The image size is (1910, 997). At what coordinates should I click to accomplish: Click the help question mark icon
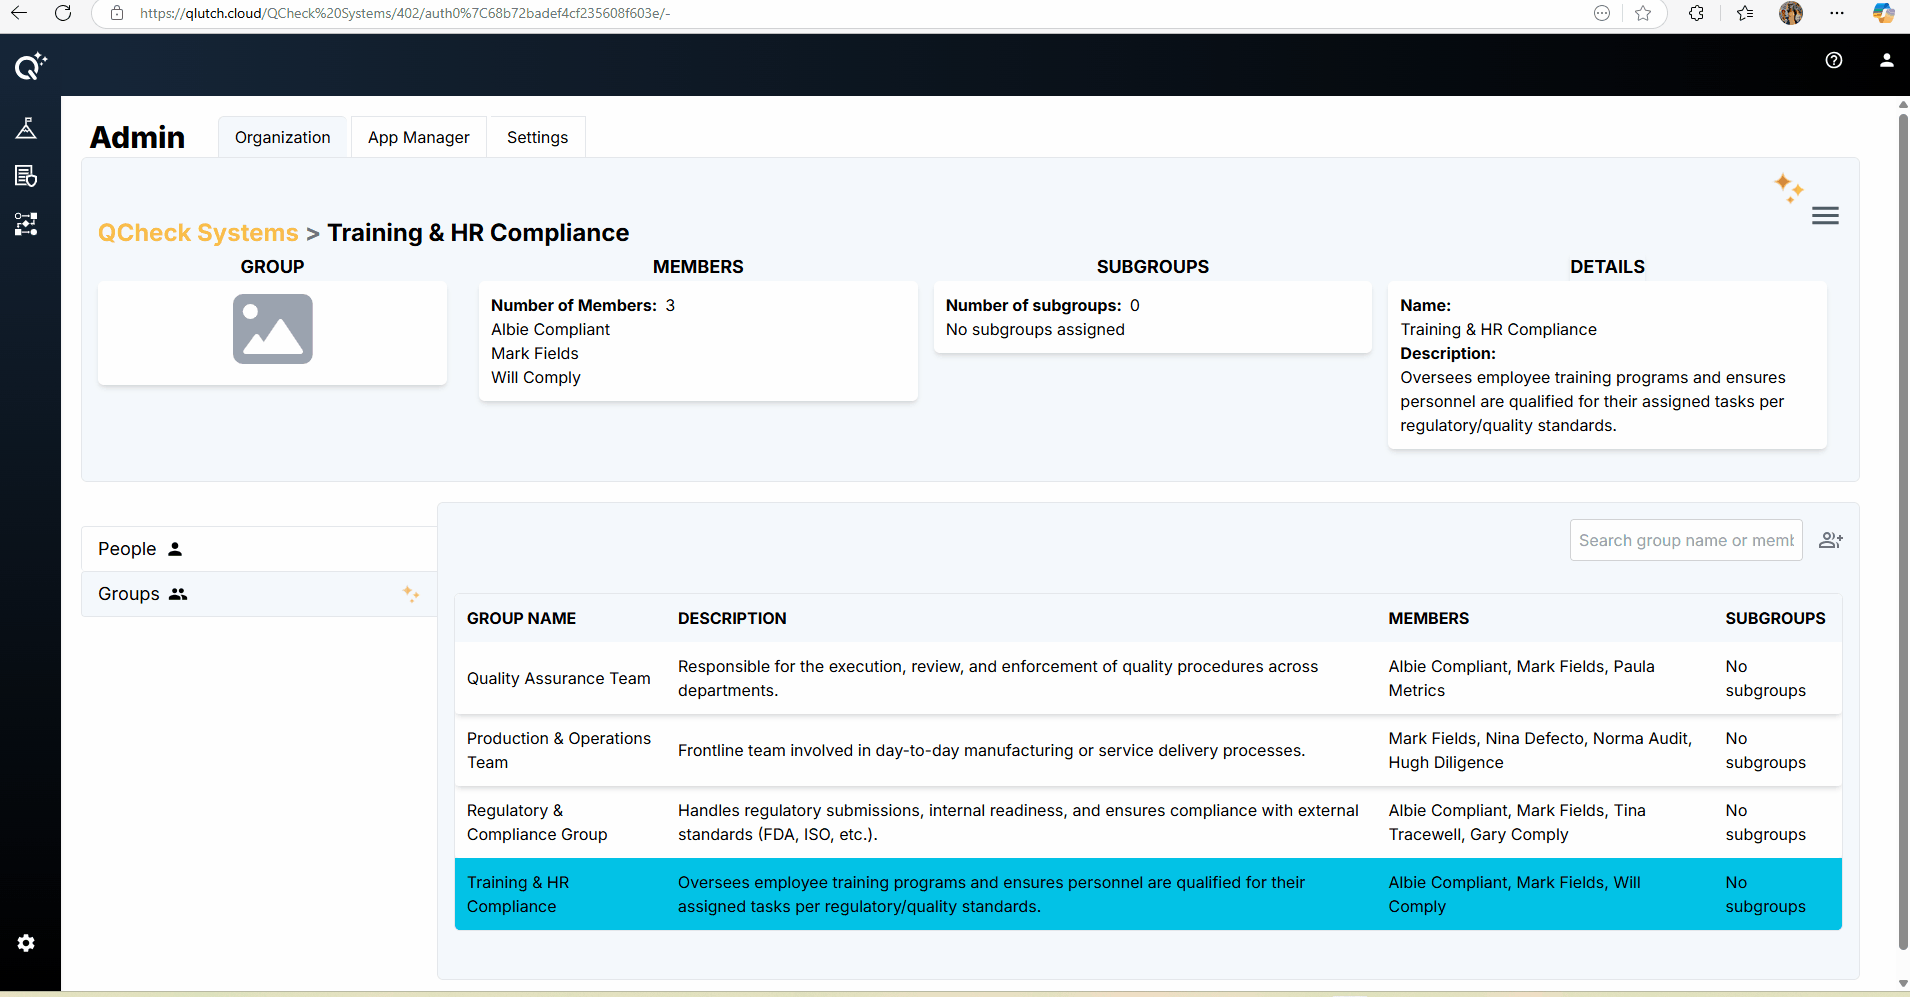coord(1833,60)
